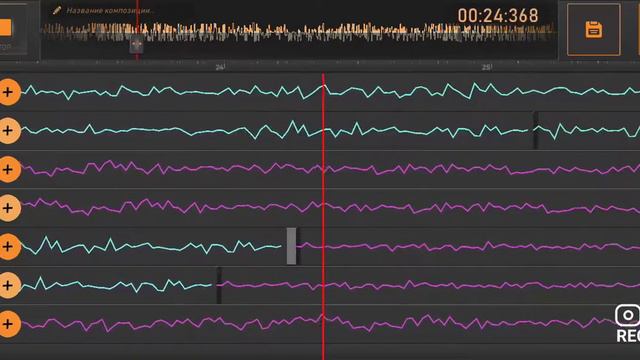Image resolution: width=640 pixels, height=360 pixels.
Task: Select the cyan clip on fifth track
Action: click(x=151, y=245)
